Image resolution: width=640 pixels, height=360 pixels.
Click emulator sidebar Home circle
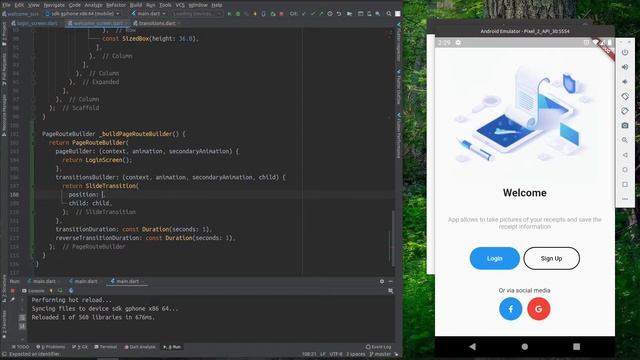click(625, 169)
